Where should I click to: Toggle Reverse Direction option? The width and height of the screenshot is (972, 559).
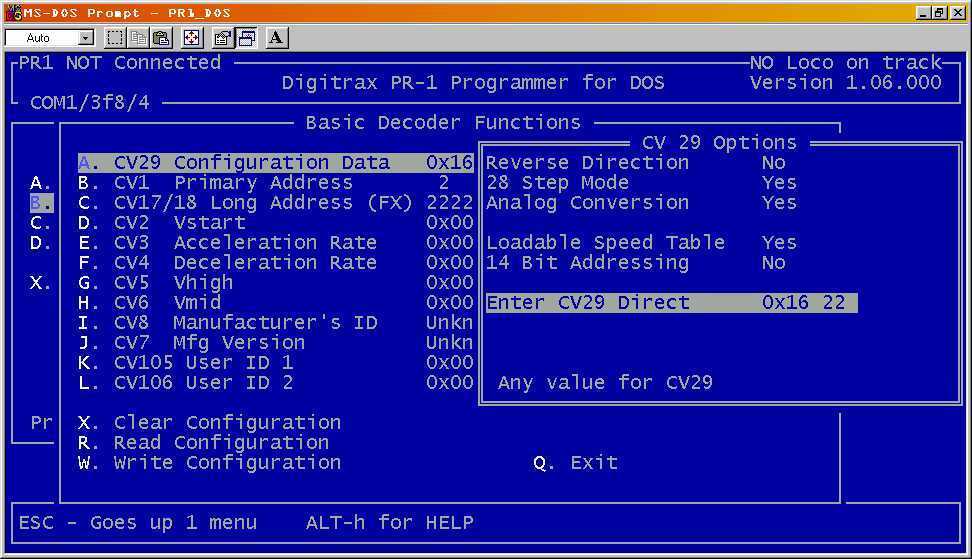coord(640,163)
